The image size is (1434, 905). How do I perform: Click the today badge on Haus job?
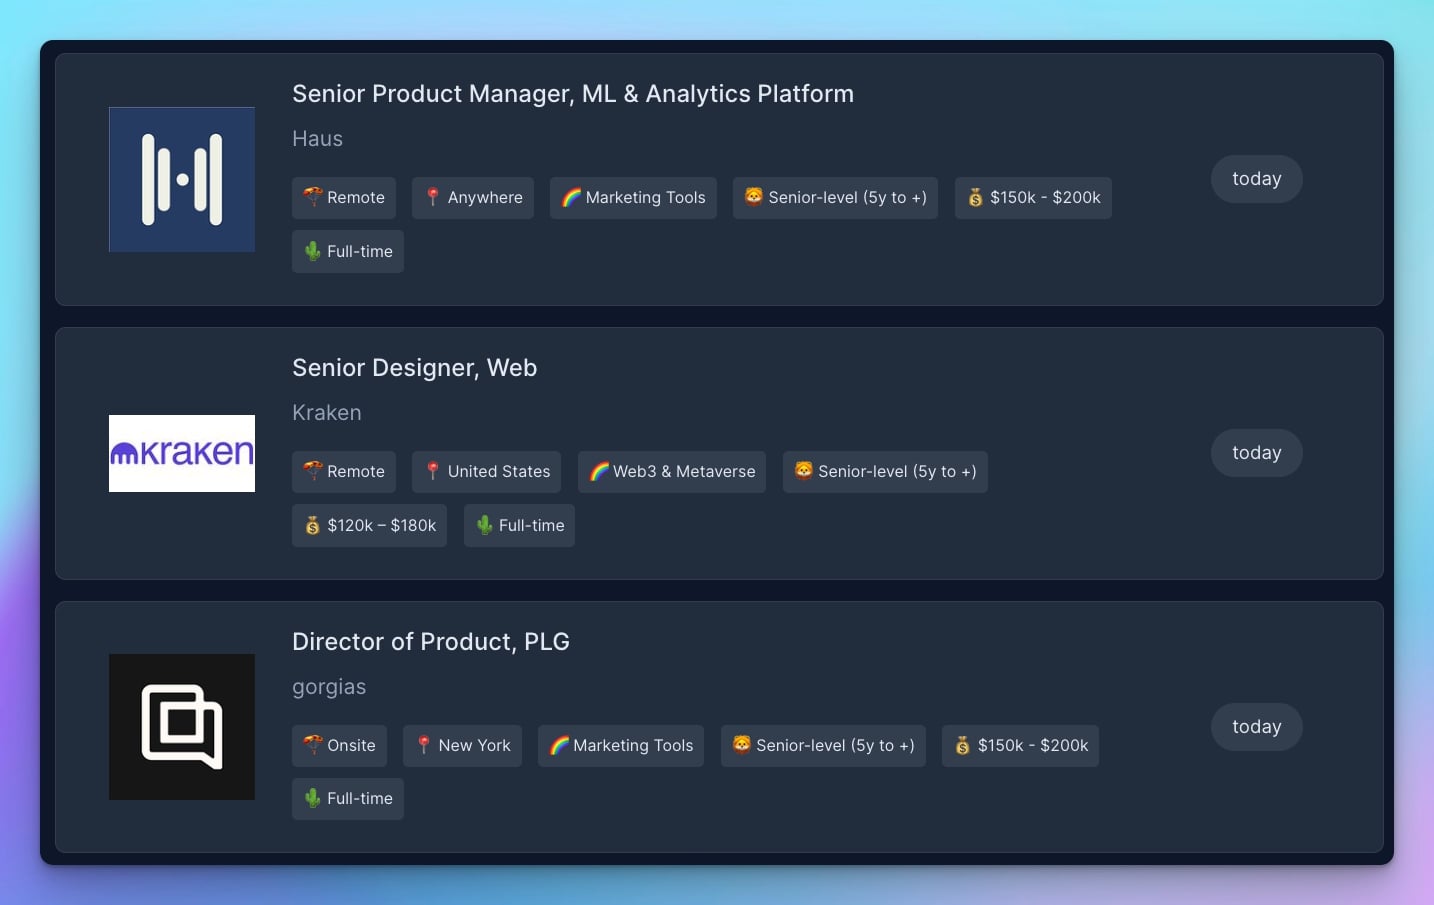tap(1256, 179)
